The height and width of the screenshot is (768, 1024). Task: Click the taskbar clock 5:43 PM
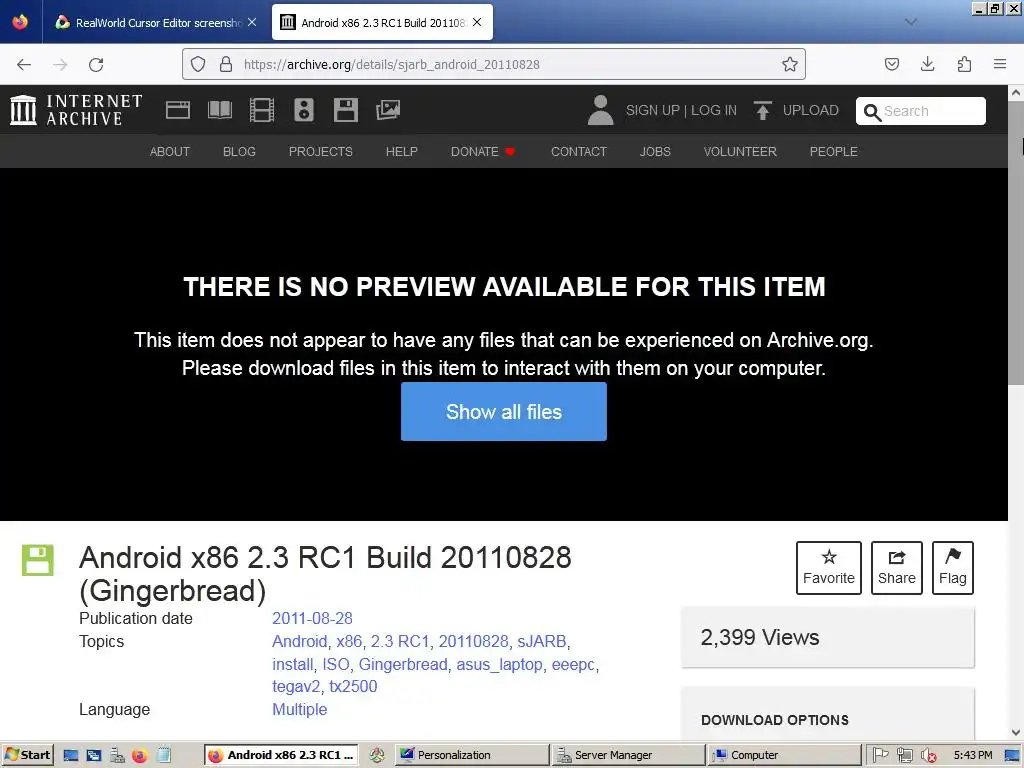pyautogui.click(x=972, y=755)
